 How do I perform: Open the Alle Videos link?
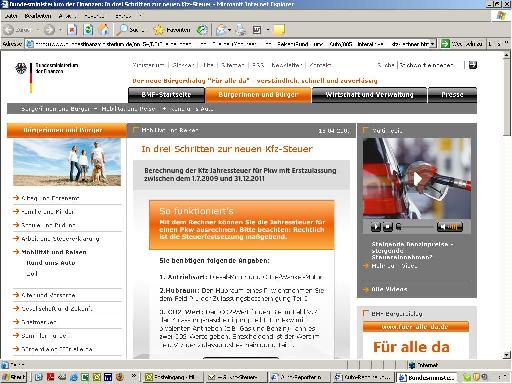point(389,289)
